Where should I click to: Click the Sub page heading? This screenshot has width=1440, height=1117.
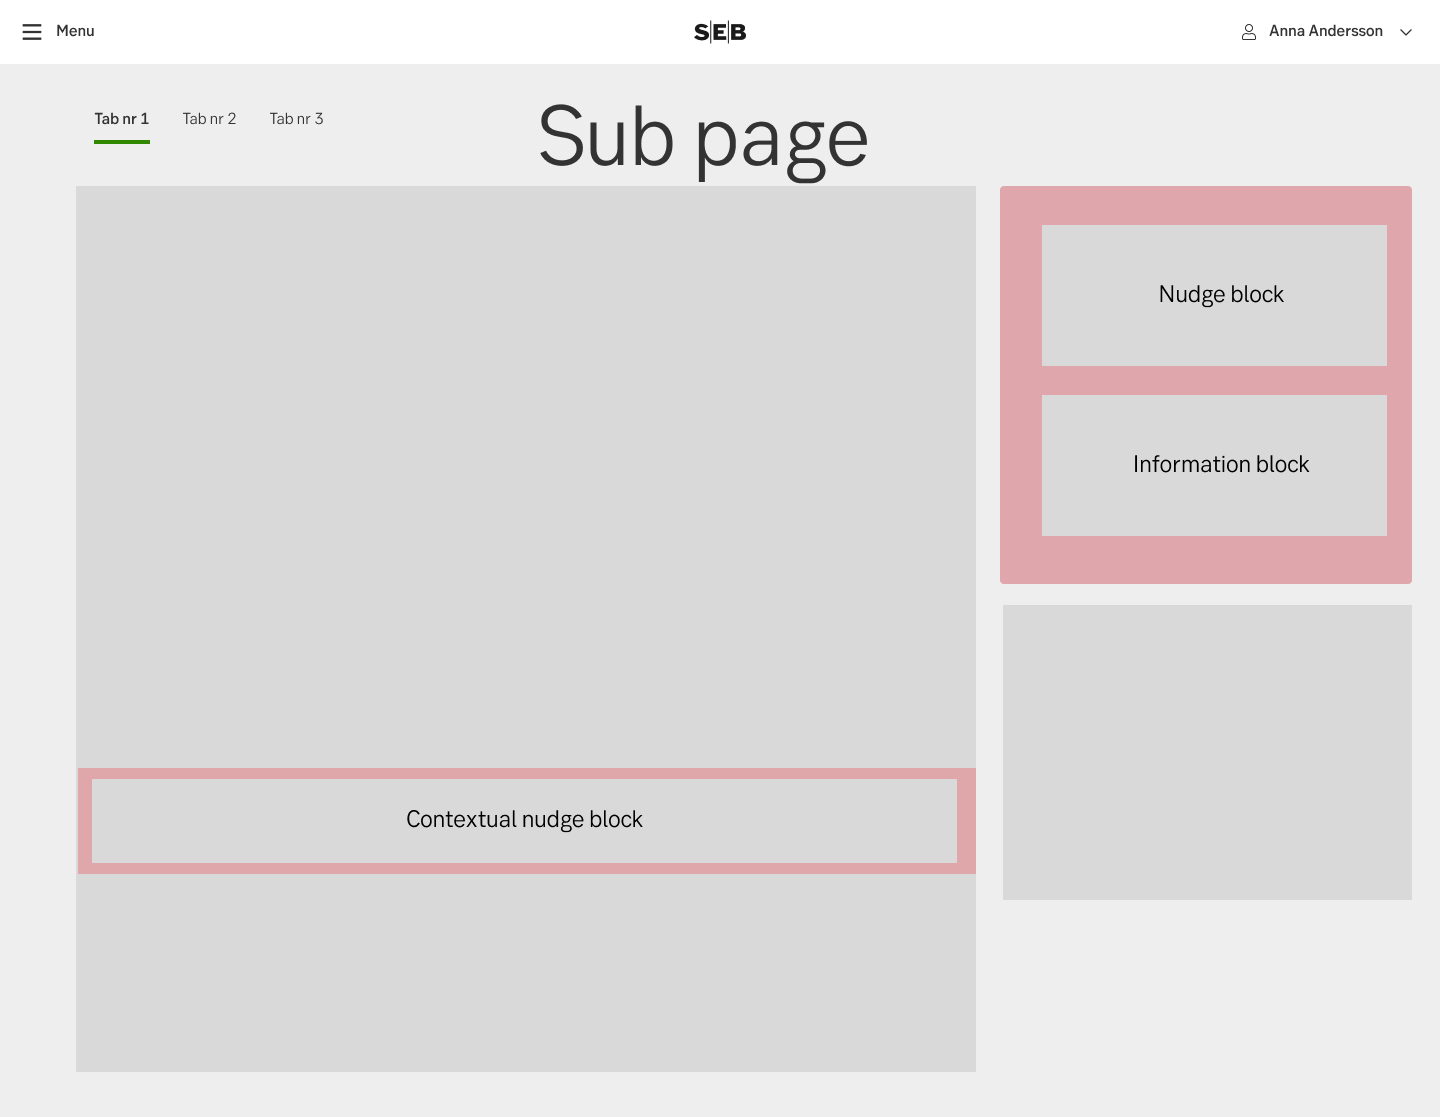click(703, 137)
